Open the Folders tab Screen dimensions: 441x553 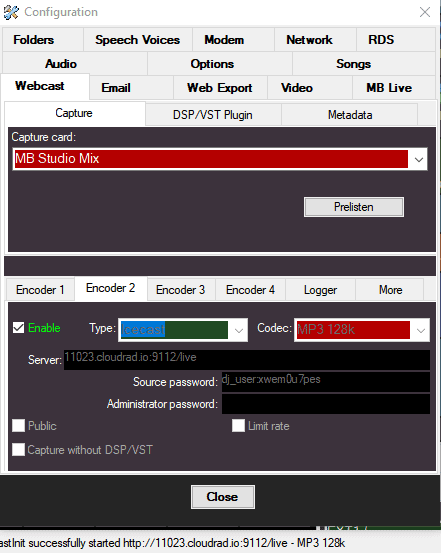tap(43, 40)
